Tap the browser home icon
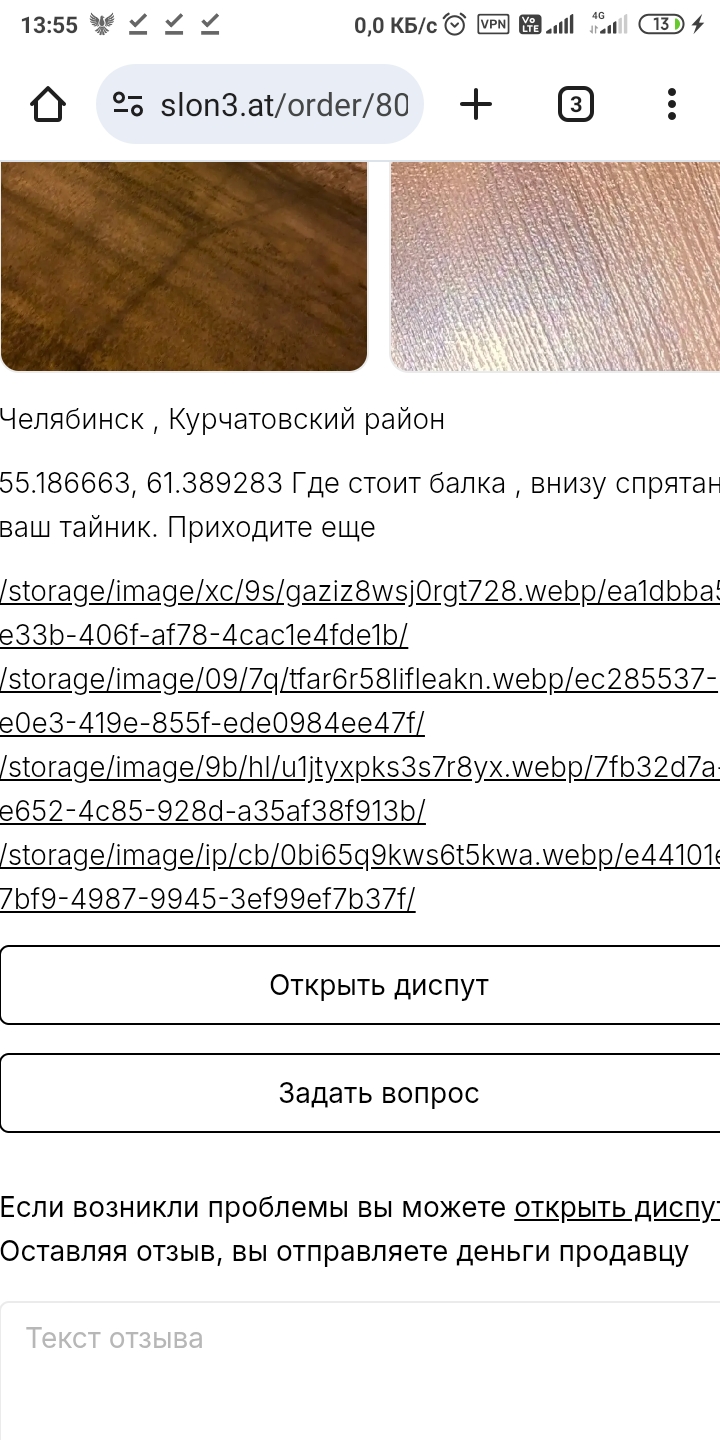Viewport: 720px width, 1440px height. click(48, 104)
